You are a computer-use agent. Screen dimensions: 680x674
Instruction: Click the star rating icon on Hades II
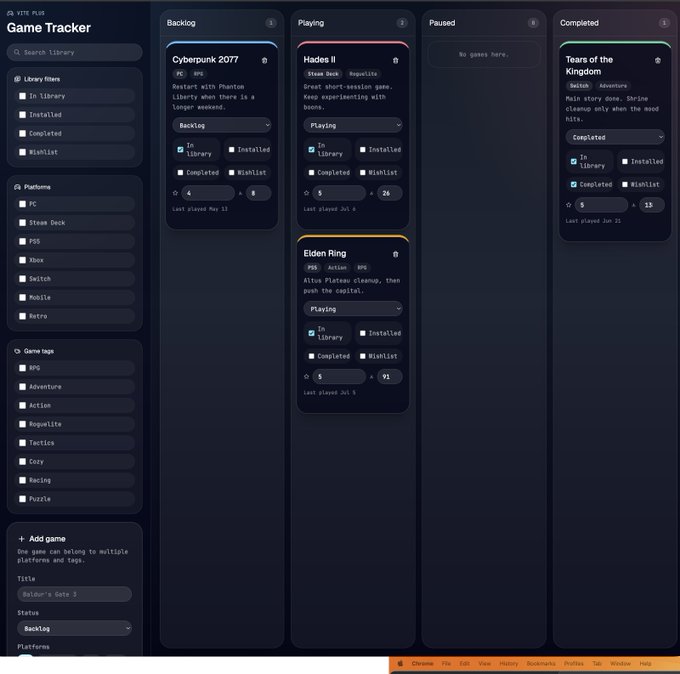[307, 193]
